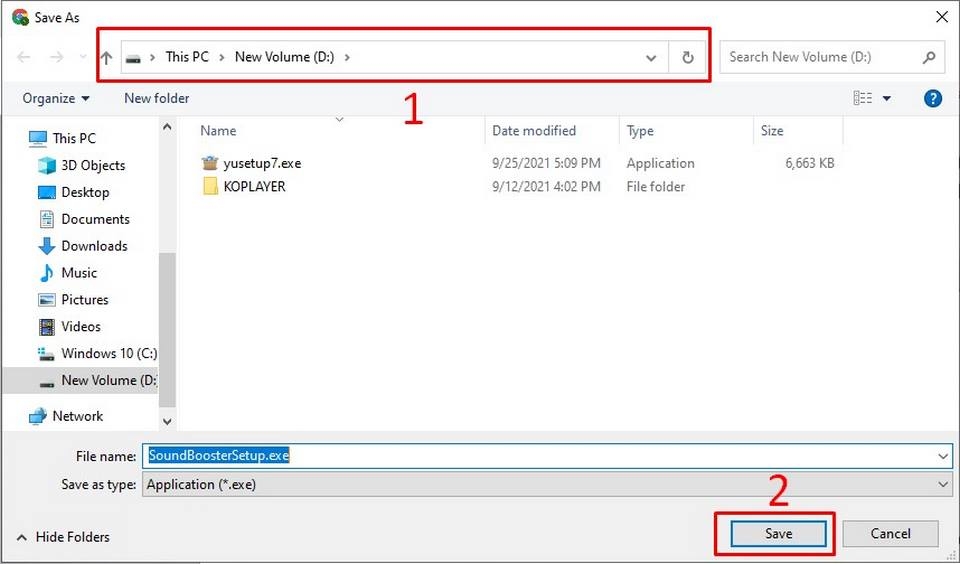This screenshot has height=564, width=960.
Task: Click the KOPLAYER folder icon
Action: [x=210, y=186]
